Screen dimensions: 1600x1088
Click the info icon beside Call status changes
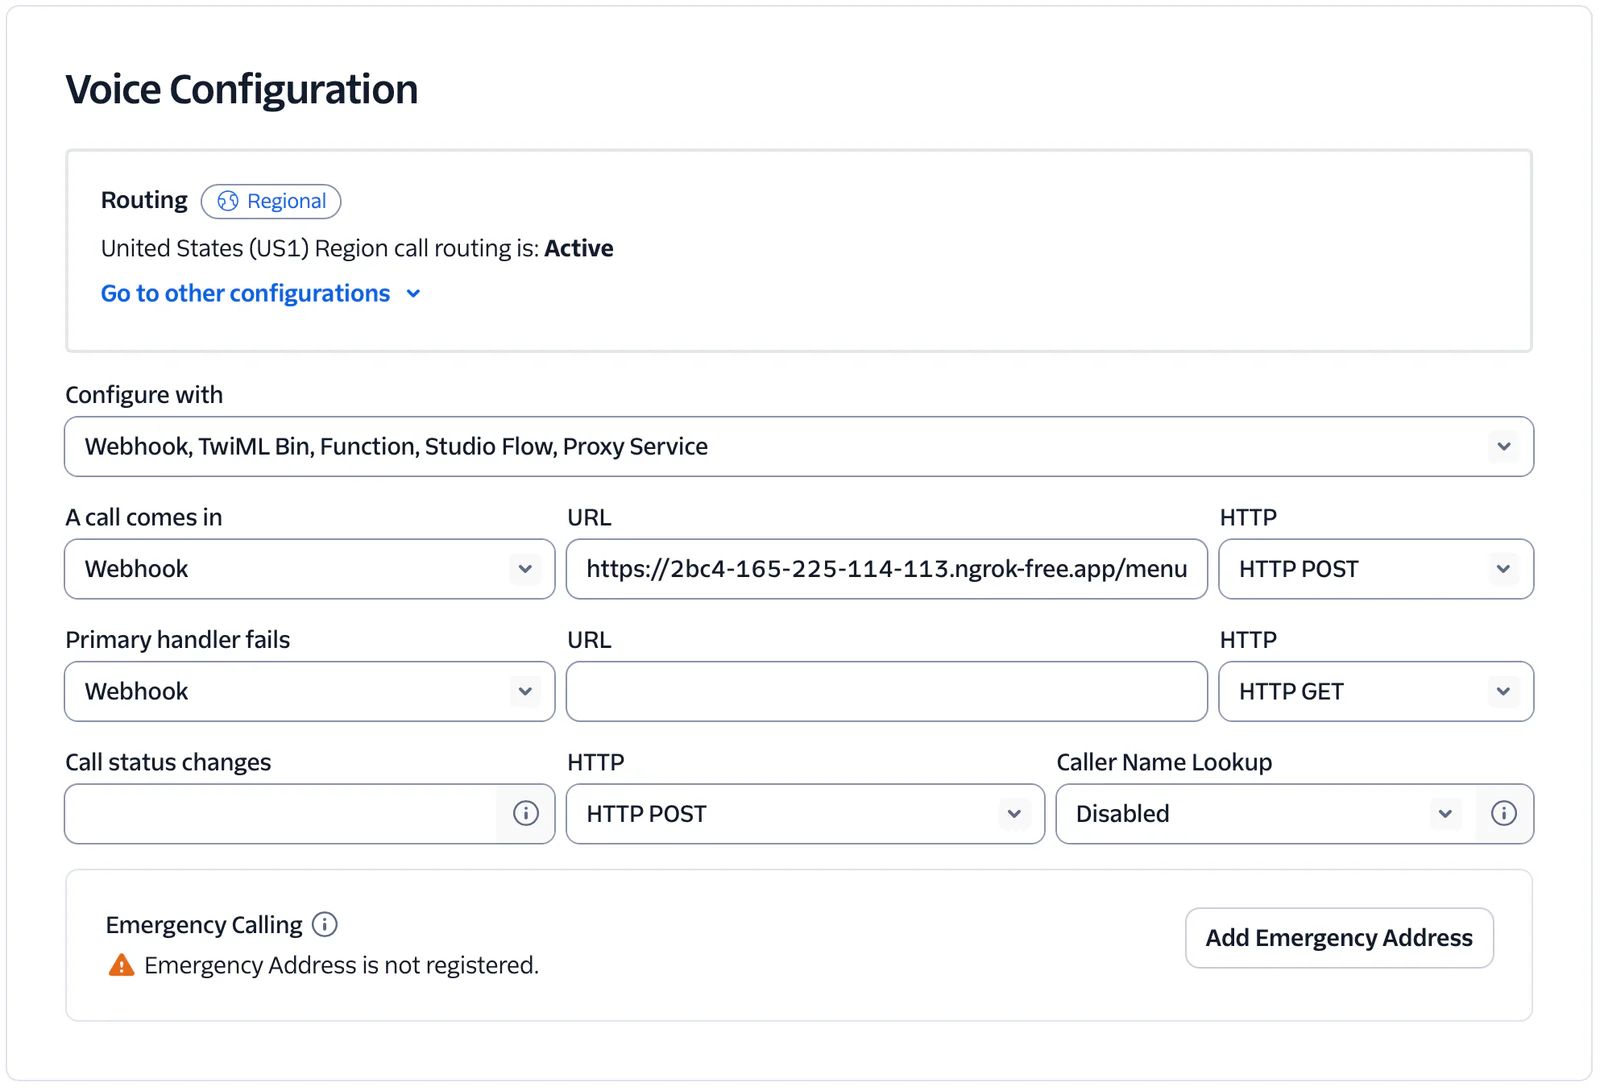click(x=525, y=814)
